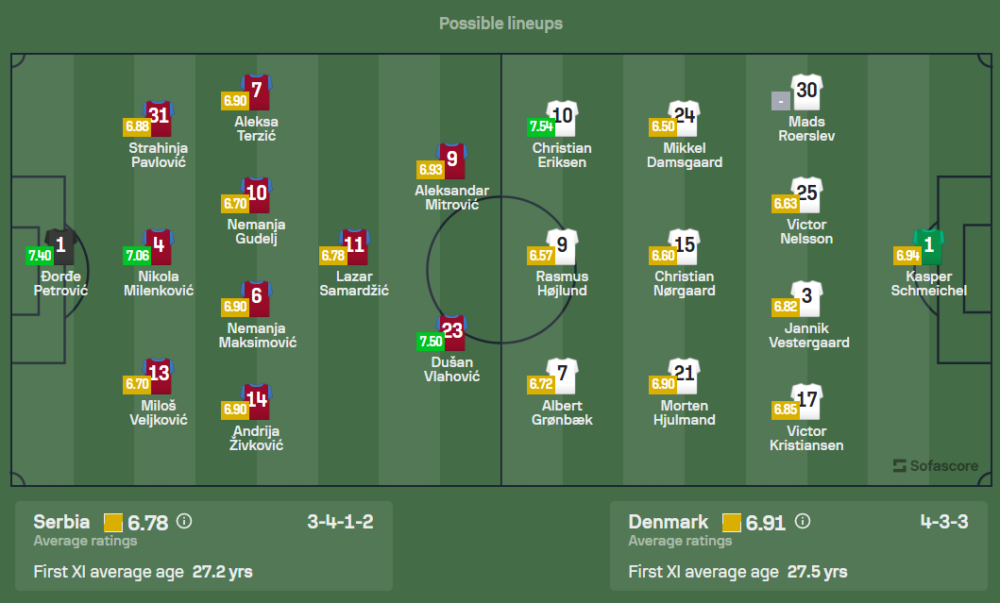Click Serbia's yellow average rating square
Image resolution: width=1000 pixels, height=603 pixels.
tap(113, 522)
